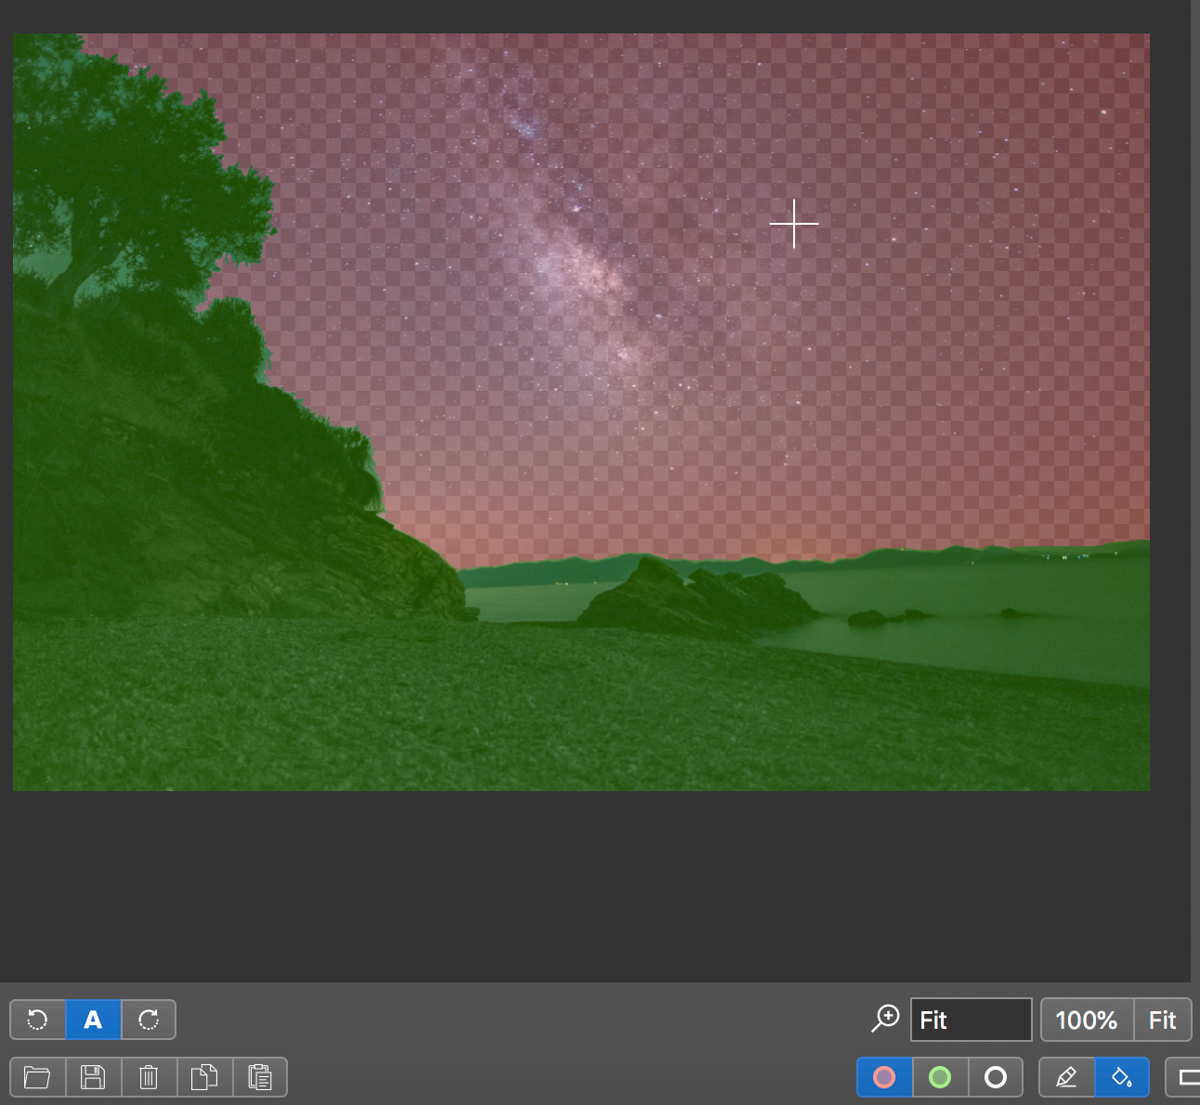Open an image with the folder icon
This screenshot has height=1105, width=1200.
click(38, 1077)
